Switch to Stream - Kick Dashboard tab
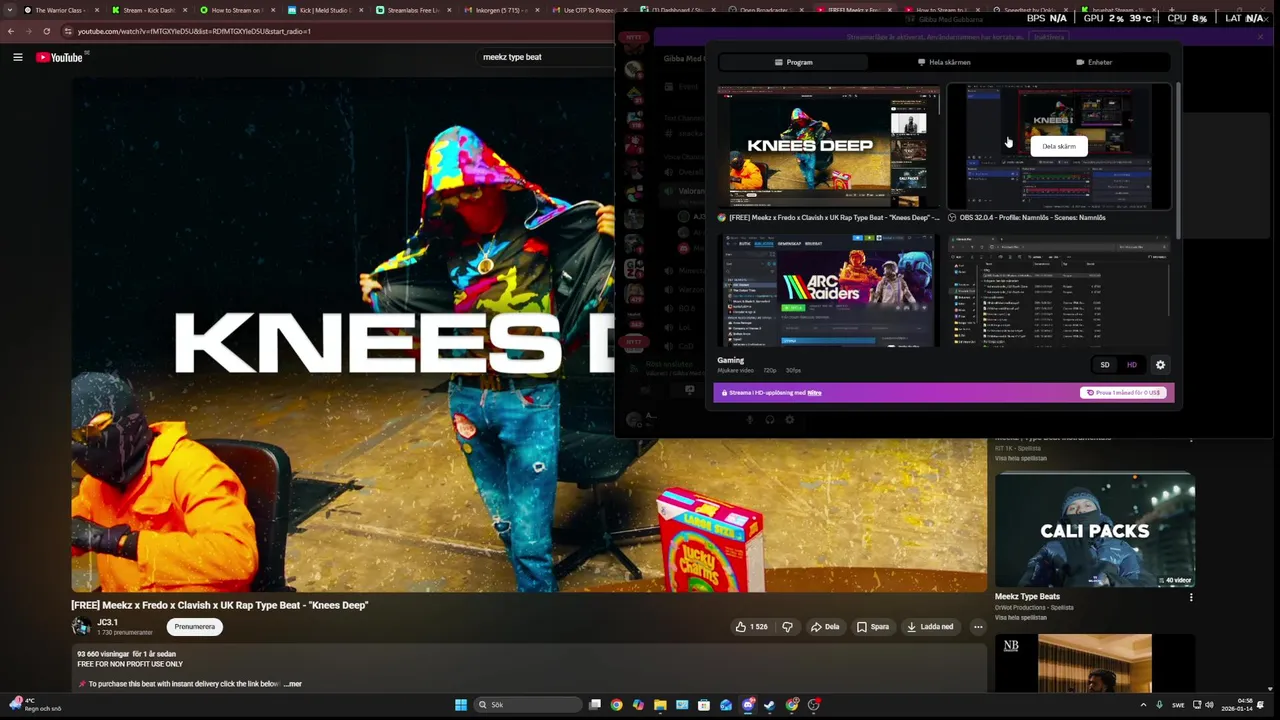The image size is (1280, 720). pyautogui.click(x=149, y=10)
